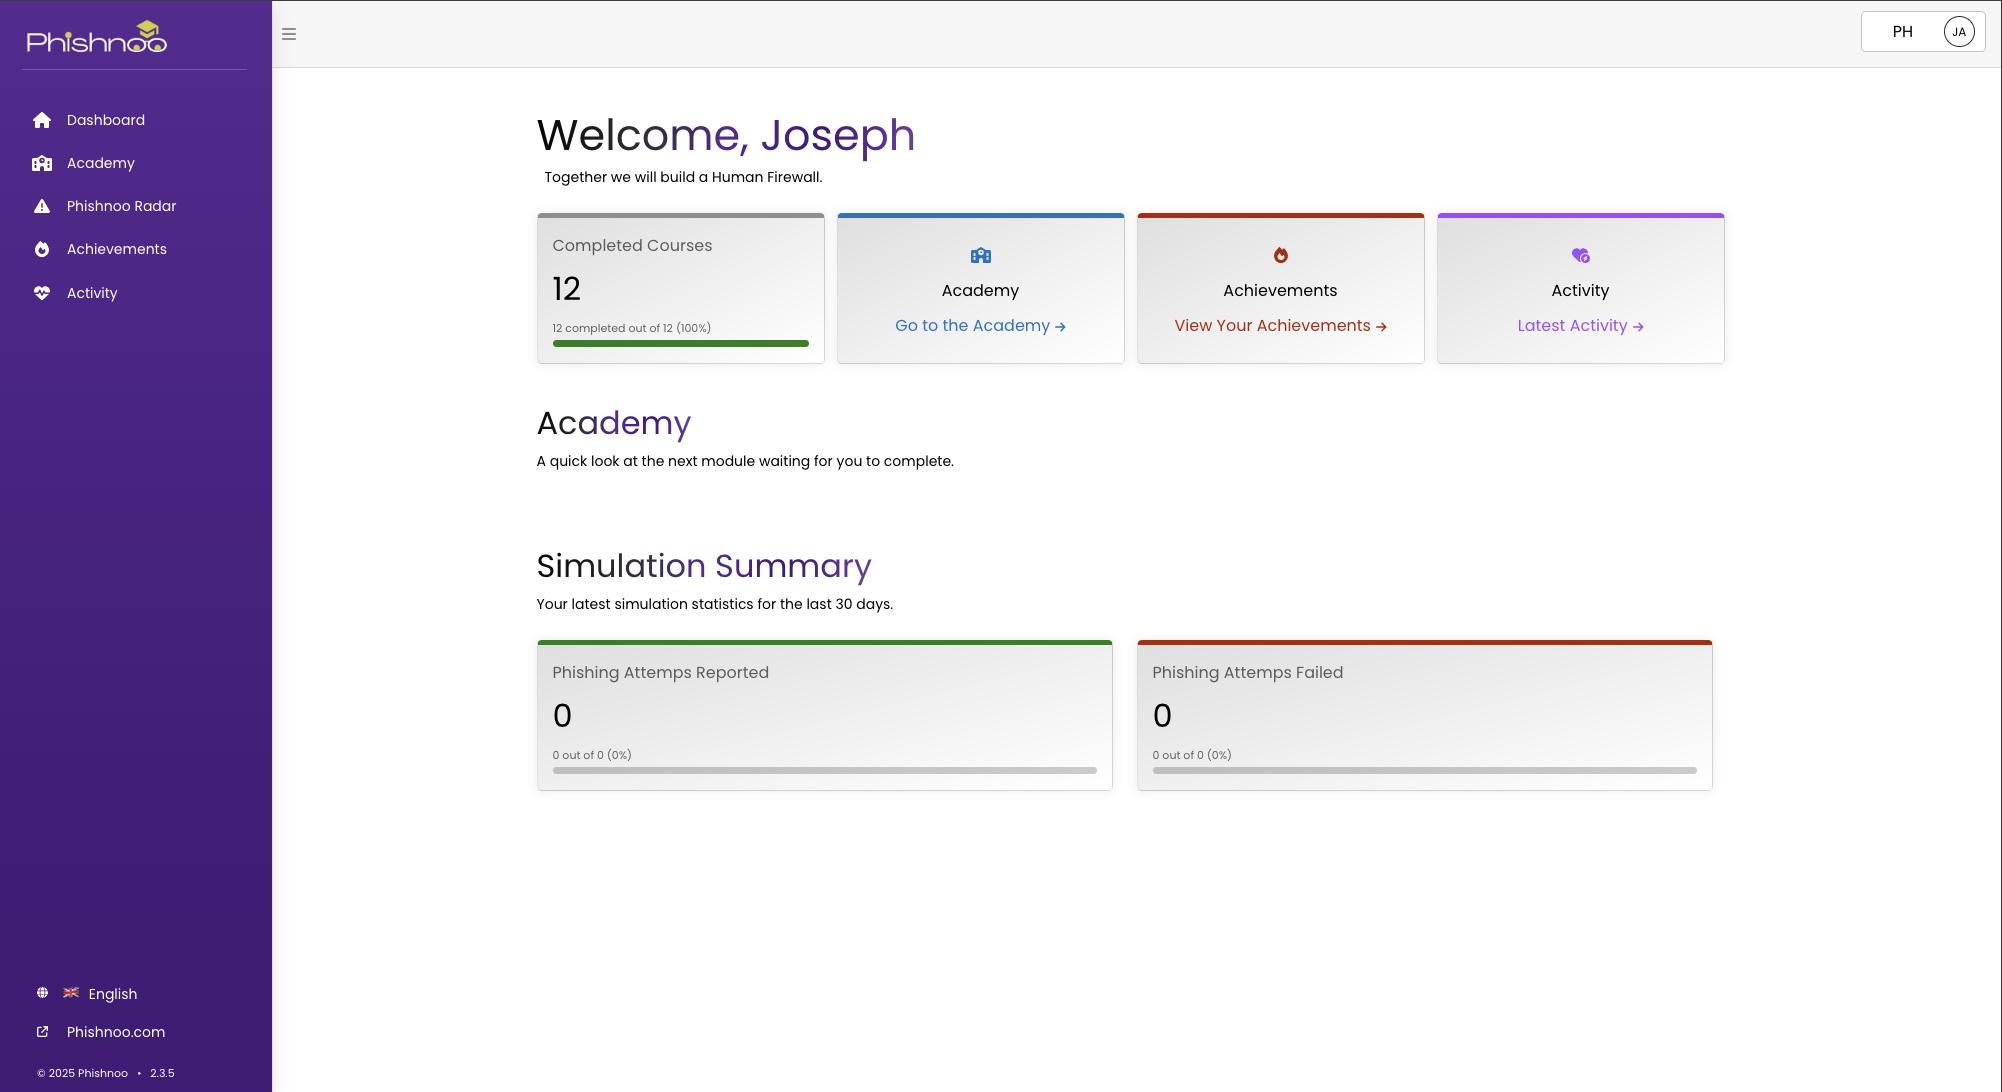Viewport: 2002px width, 1092px height.
Task: Visit the Phishnoo.com link
Action: [116, 1032]
